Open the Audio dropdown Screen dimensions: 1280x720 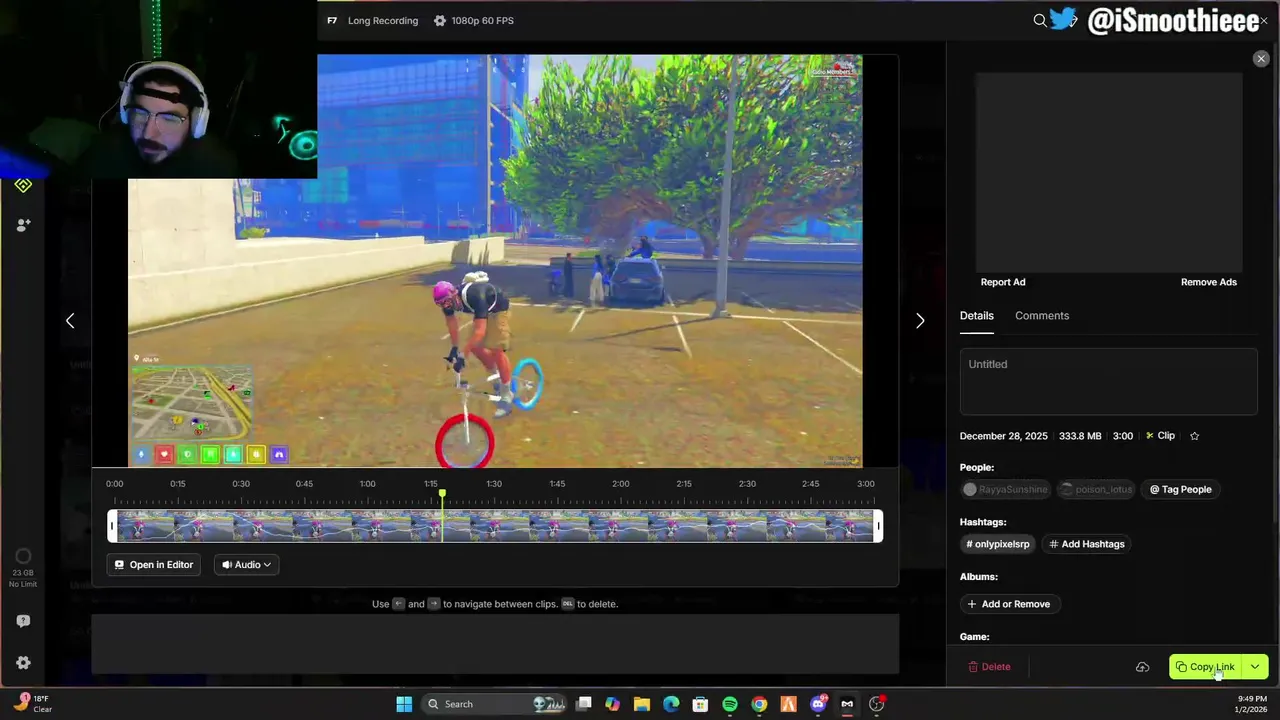tap(246, 565)
